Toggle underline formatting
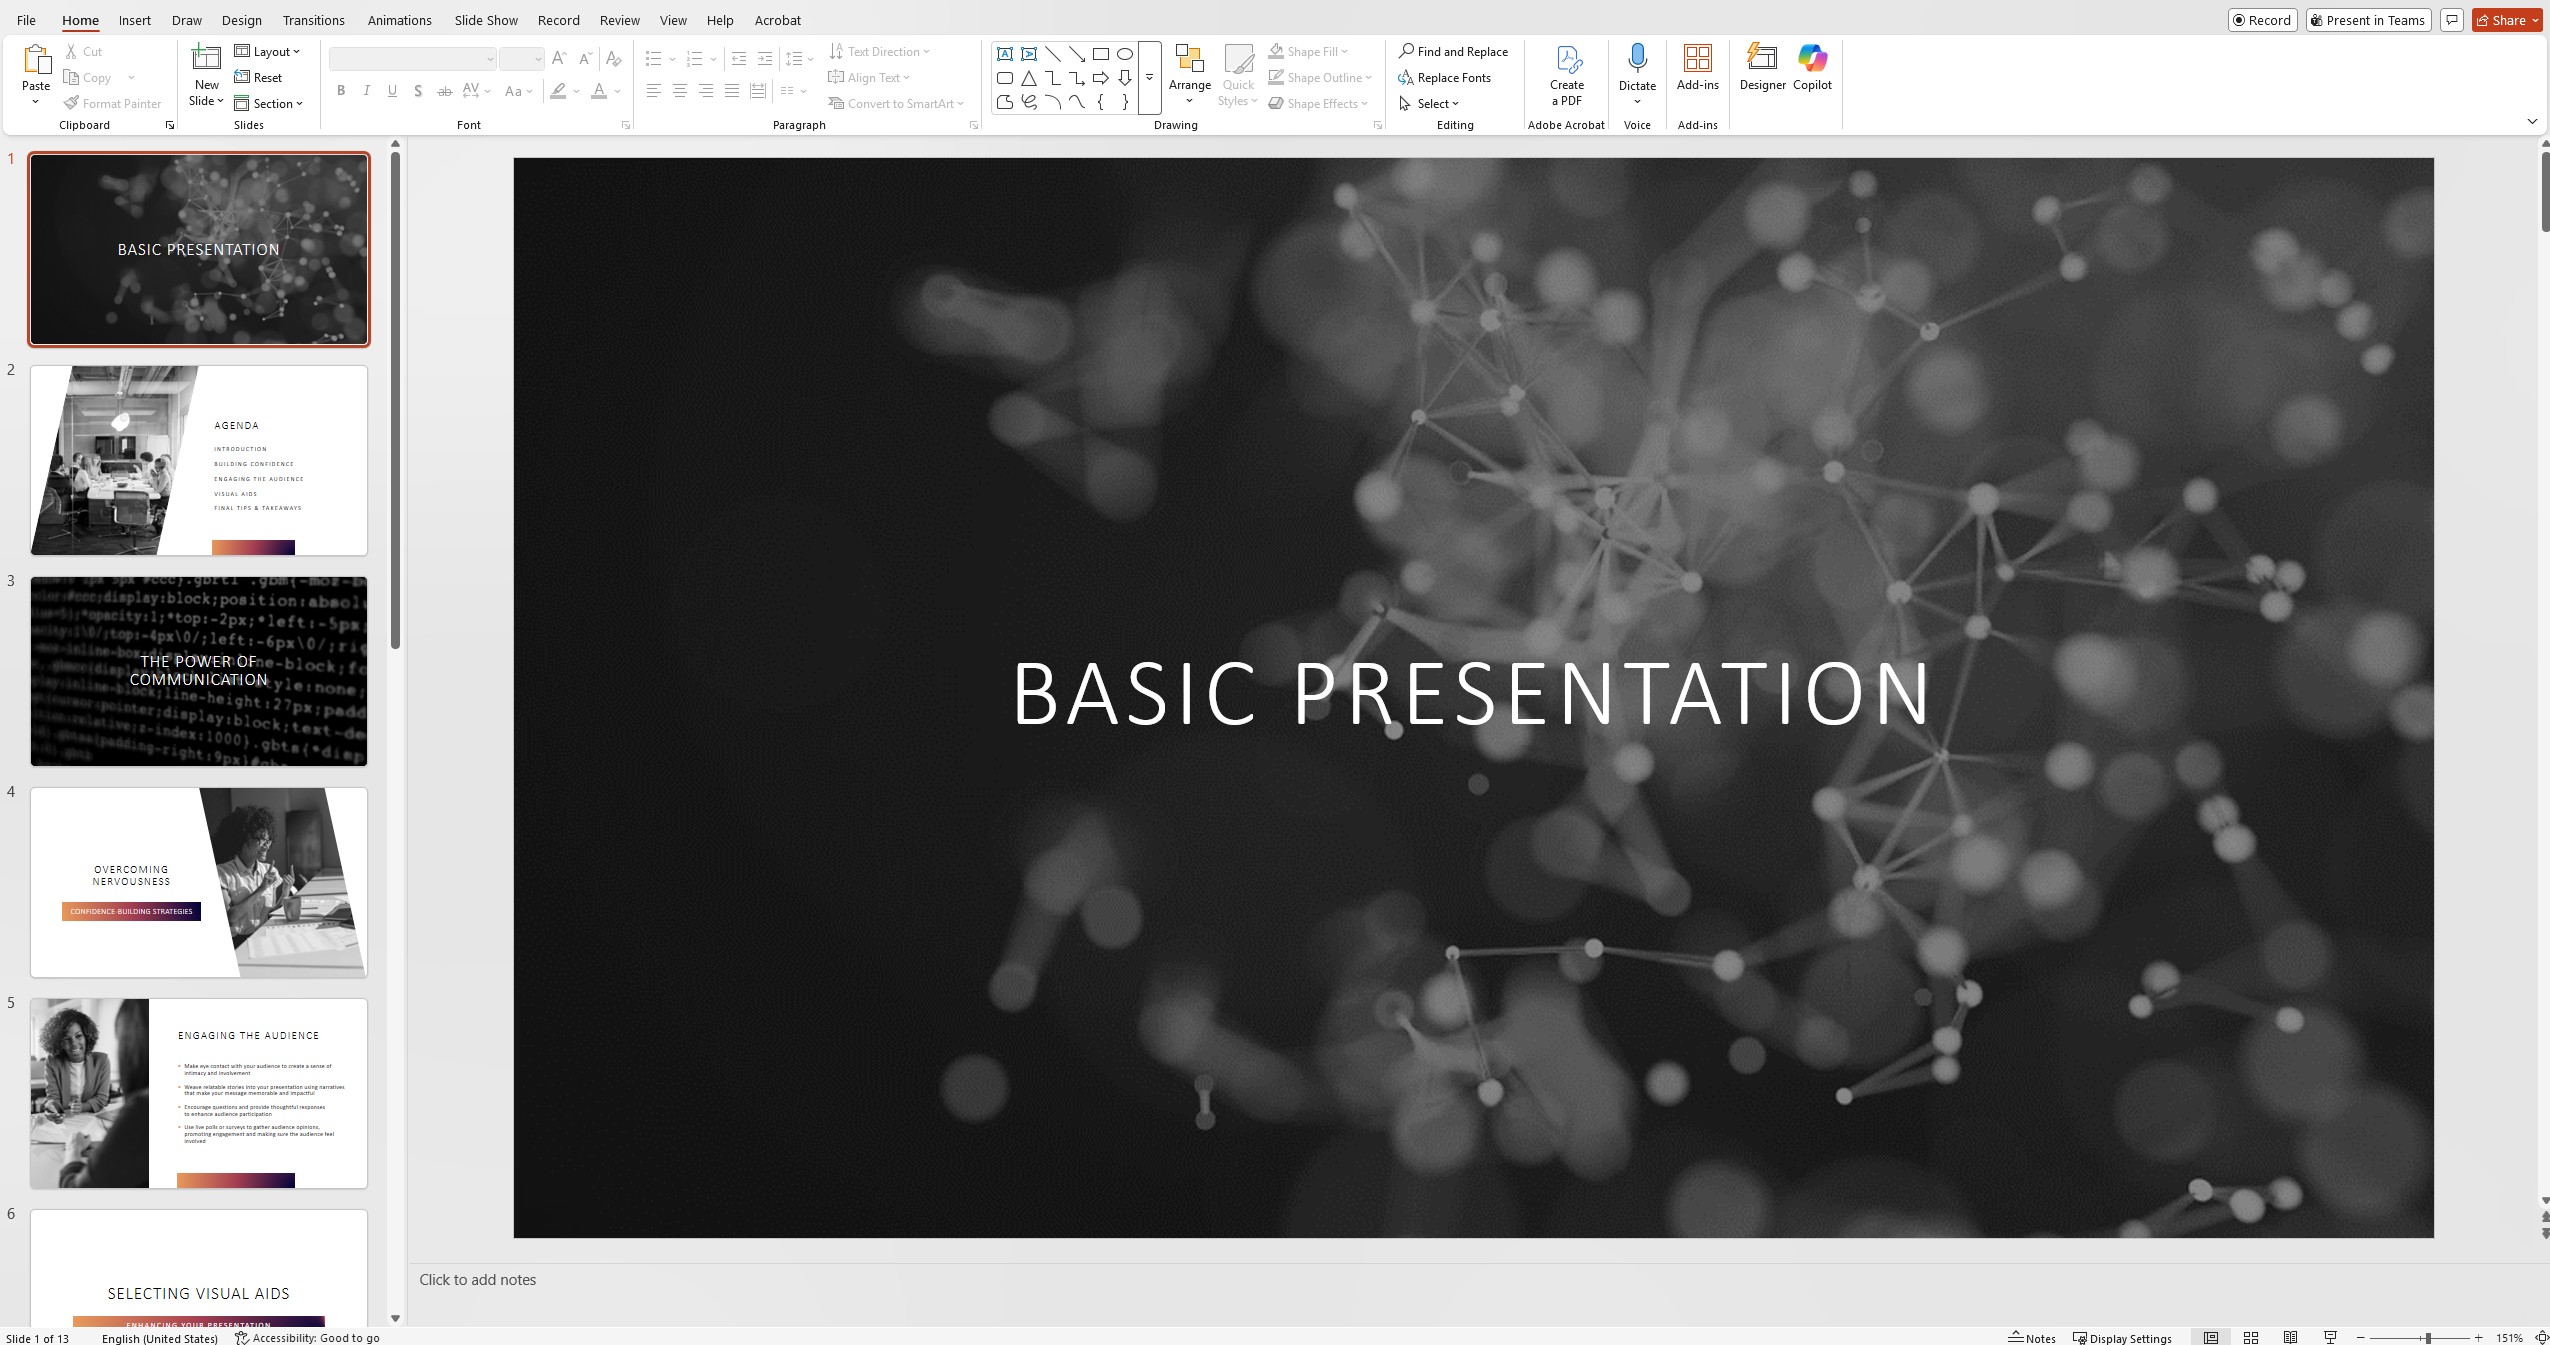 [x=392, y=90]
